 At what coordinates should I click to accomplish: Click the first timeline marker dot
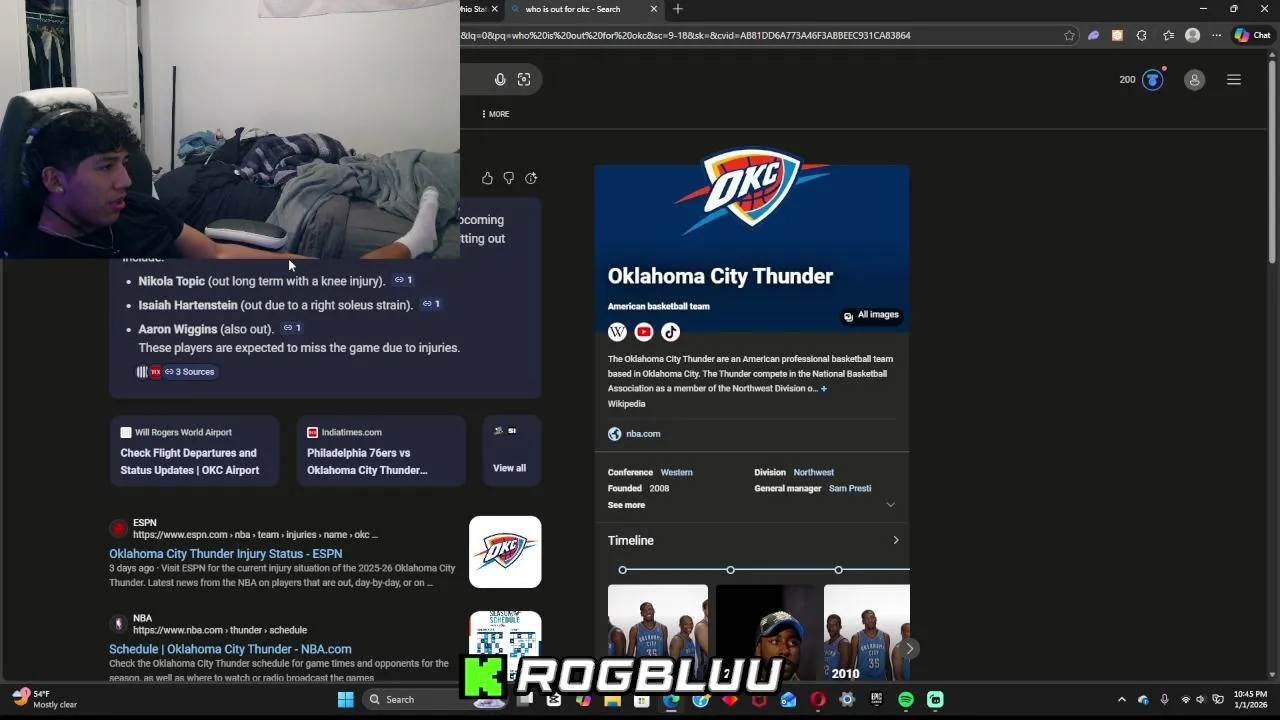[x=623, y=570]
